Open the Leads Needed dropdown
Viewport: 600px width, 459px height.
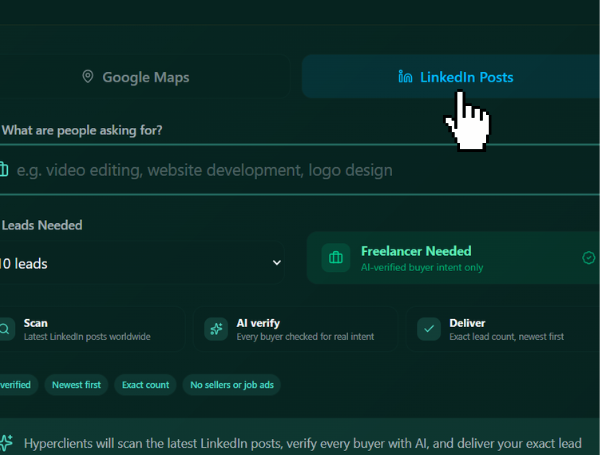coord(142,263)
